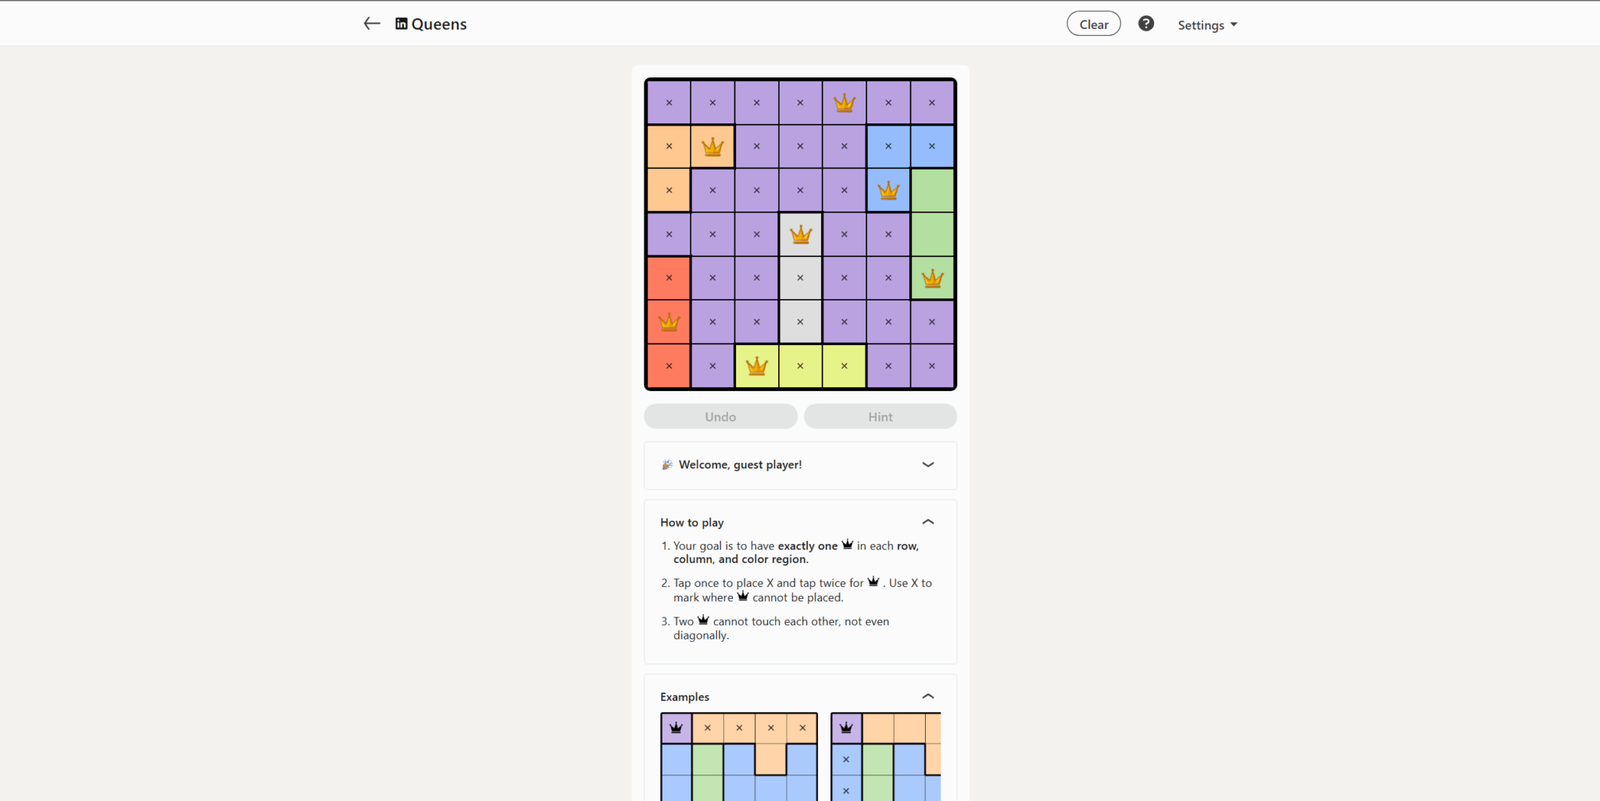Viewport: 1600px width, 801px height.
Task: Collapse the Examples section
Action: (x=928, y=697)
